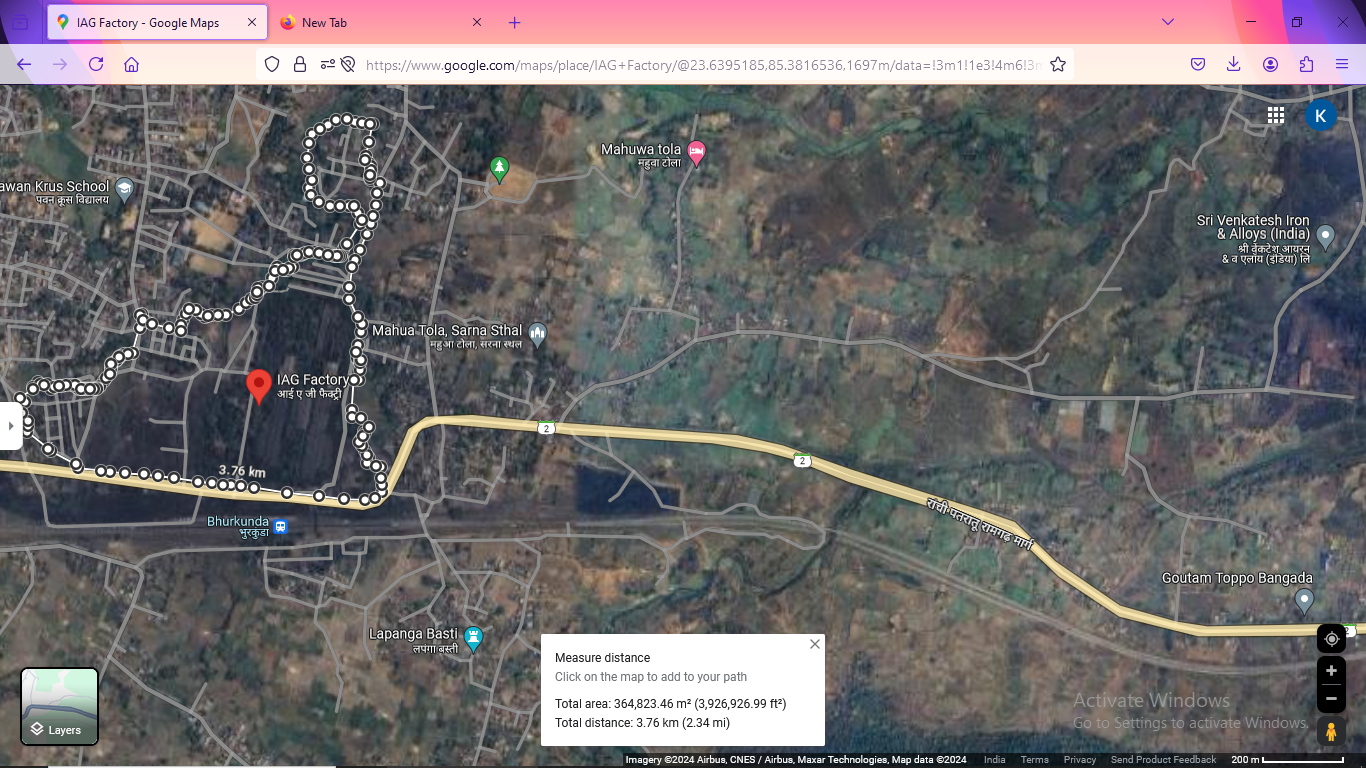Open Firefox application menu (hamburger)
Image resolution: width=1366 pixels, height=768 pixels.
[1342, 64]
